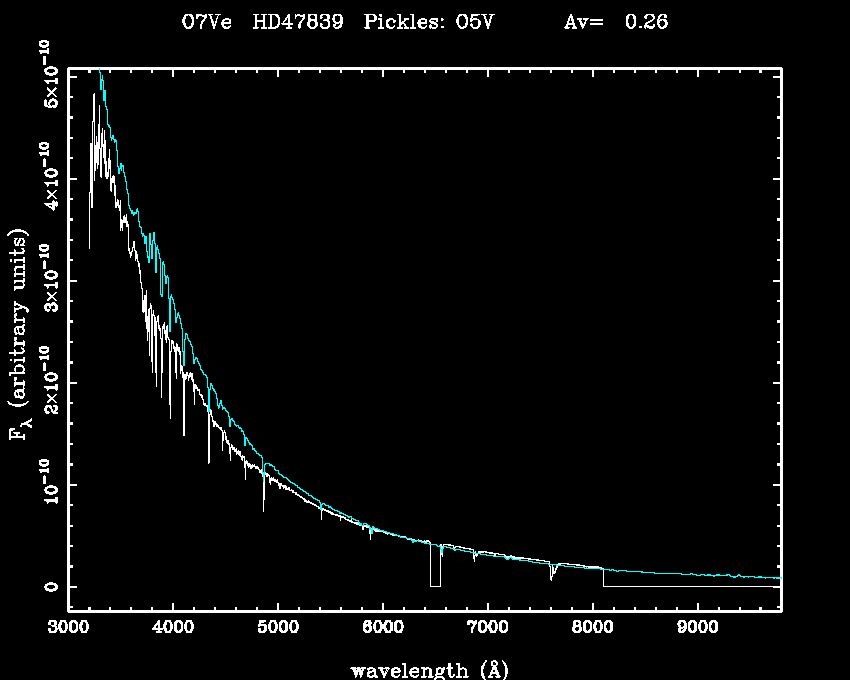Select the 5000 wavelength tick label

pos(277,628)
